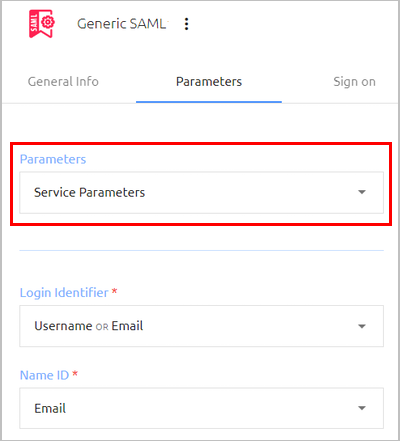Click the arrow in Username or Email field
Image resolution: width=400 pixels, height=441 pixels.
[362, 326]
